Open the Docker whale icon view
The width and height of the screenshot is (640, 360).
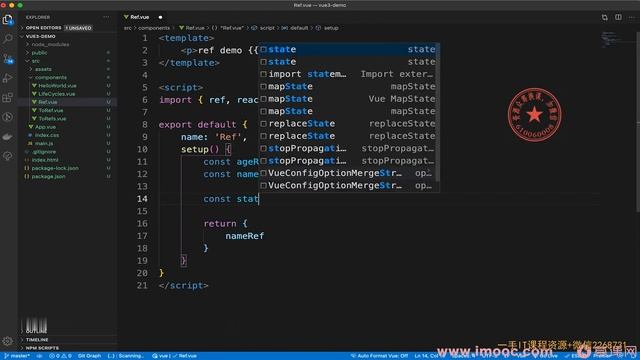(8, 137)
